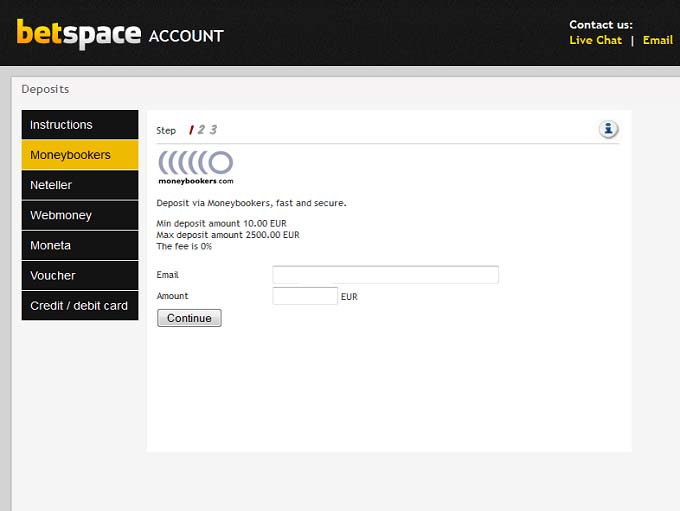Open the Instructions sidebar item
This screenshot has height=511, width=680.
coord(80,125)
